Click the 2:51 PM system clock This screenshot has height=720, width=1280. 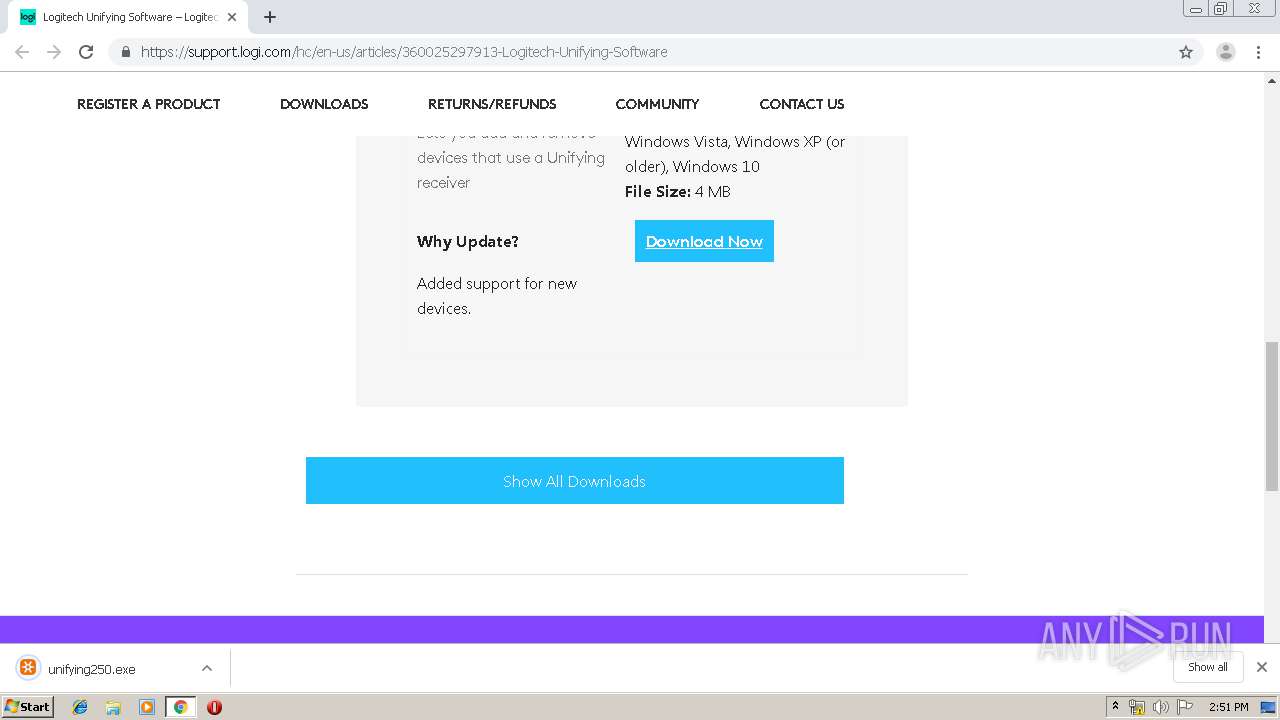[1229, 707]
